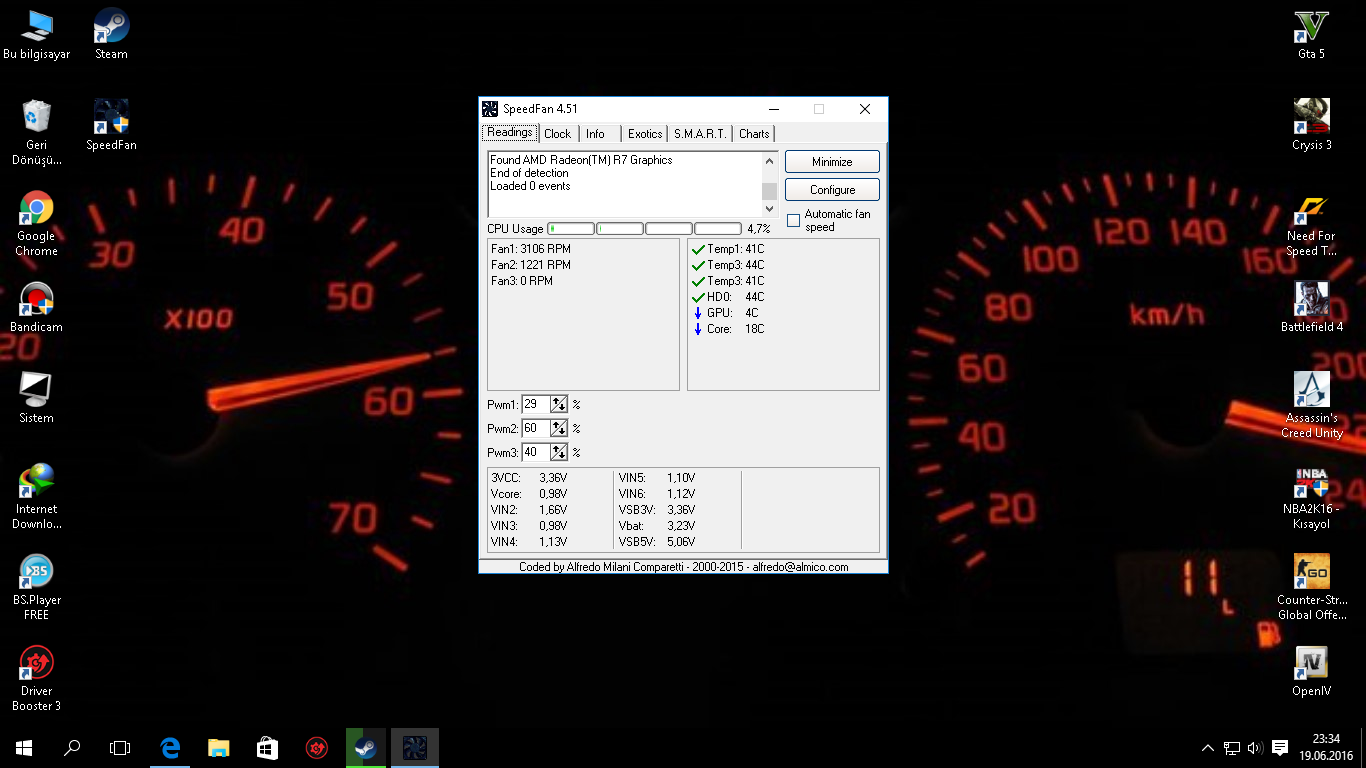
Task: Adjust the Pwm1 spinner arrows
Action: (x=558, y=404)
